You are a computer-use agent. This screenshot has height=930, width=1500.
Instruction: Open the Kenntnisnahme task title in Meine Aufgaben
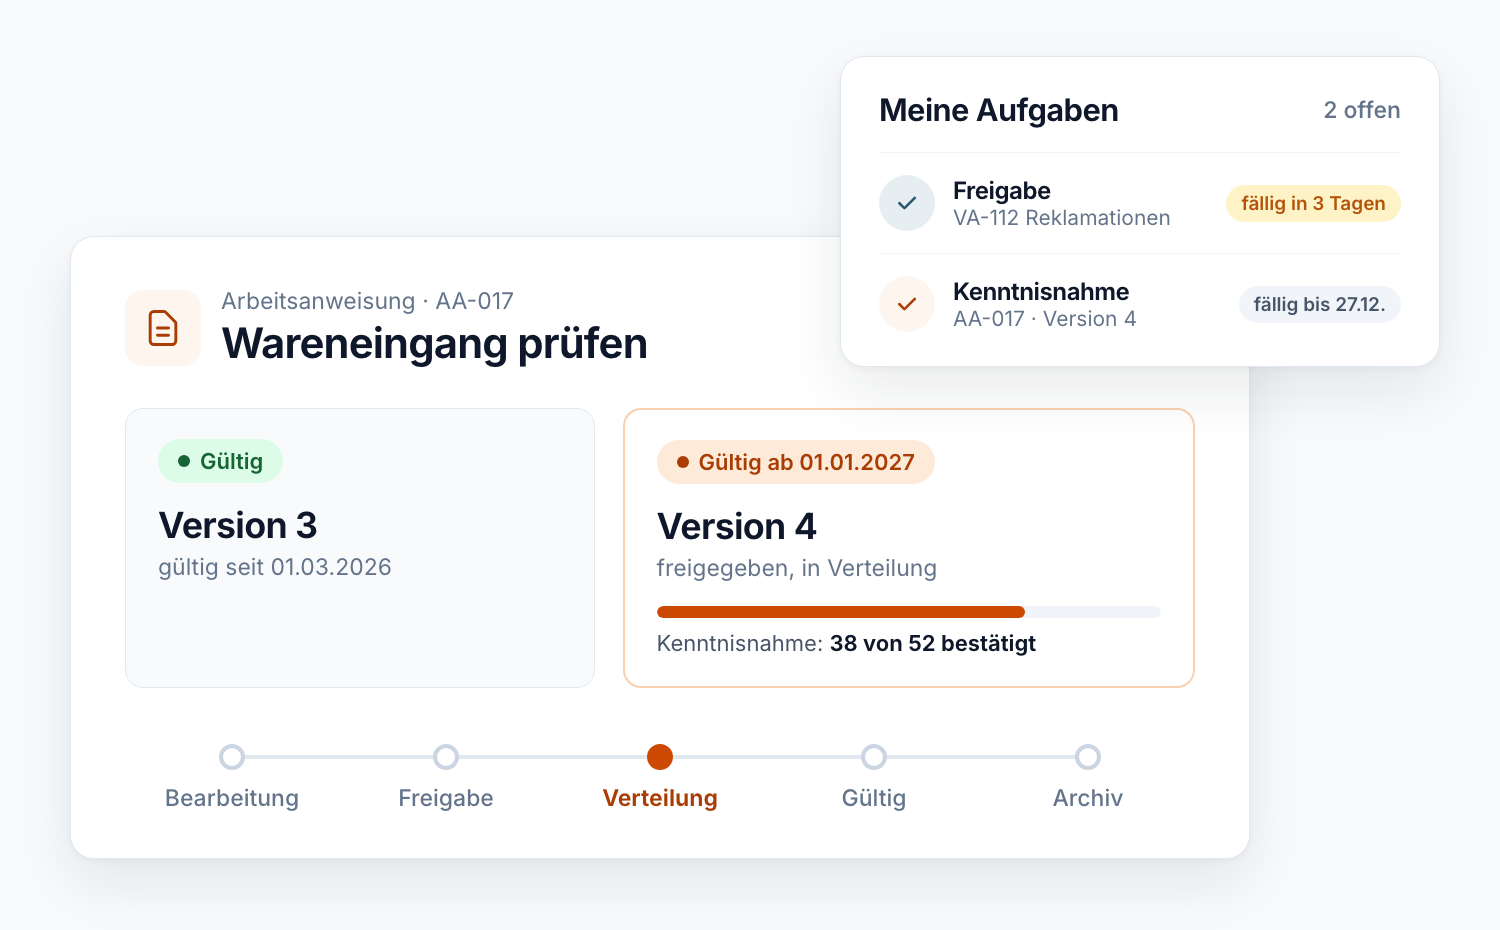click(1041, 291)
